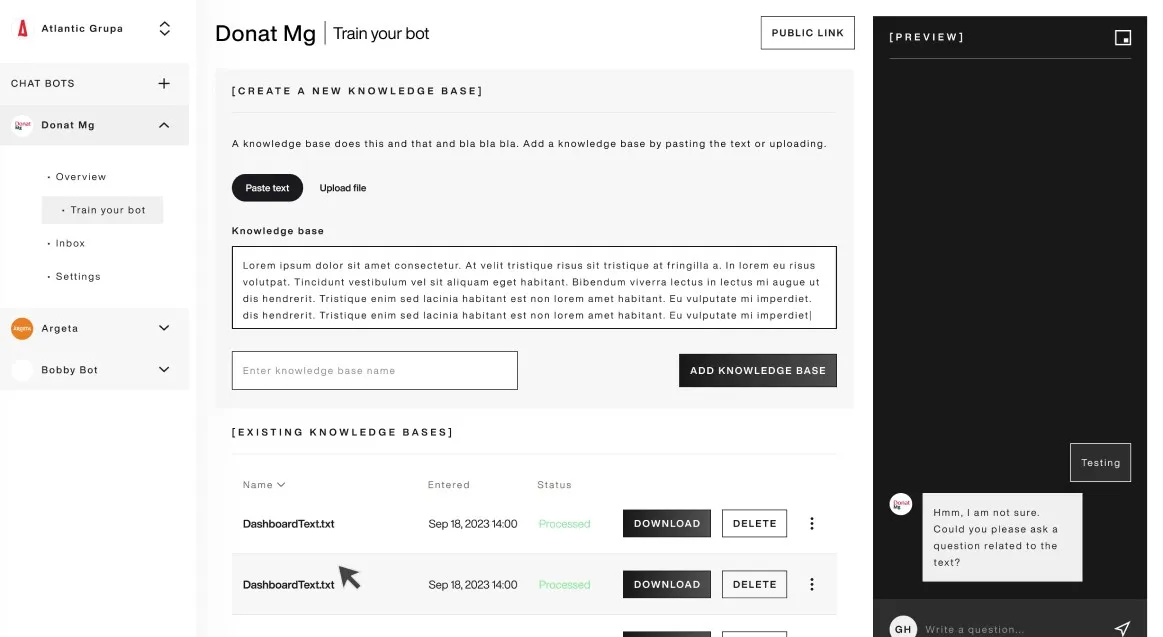
Task: Expand the Bobby Bot section
Action: tap(164, 370)
